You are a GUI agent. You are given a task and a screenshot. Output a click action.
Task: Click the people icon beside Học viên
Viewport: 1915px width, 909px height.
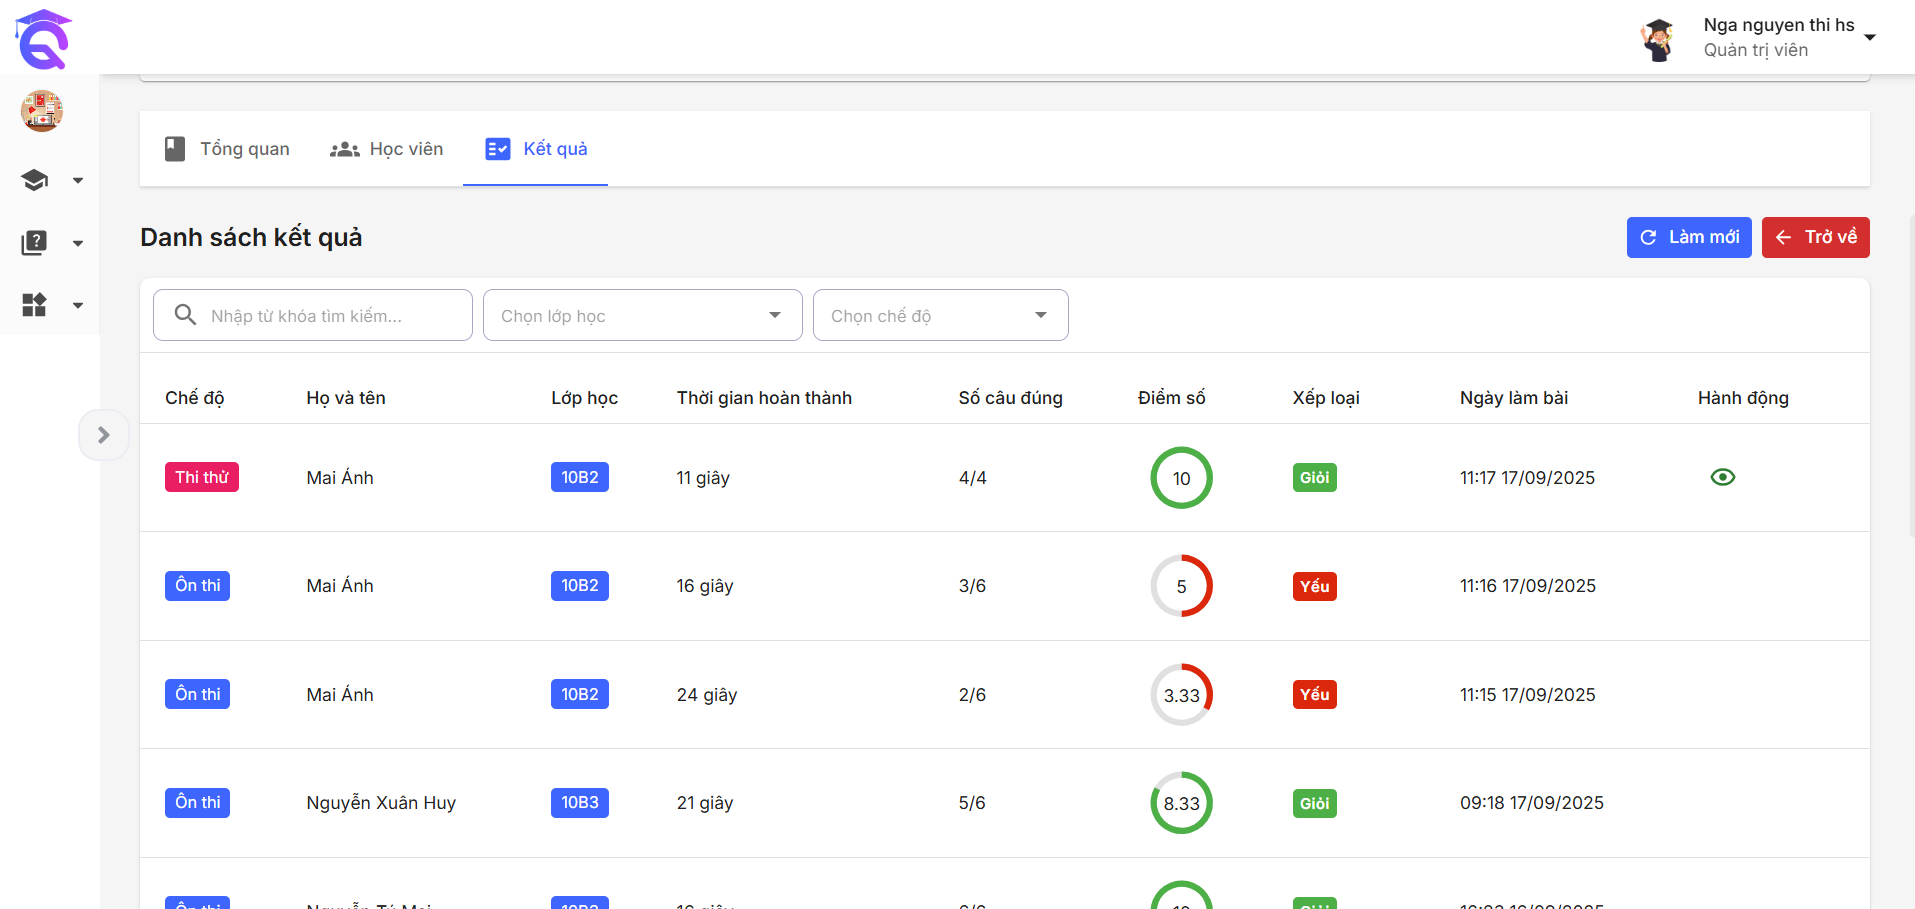tap(345, 149)
